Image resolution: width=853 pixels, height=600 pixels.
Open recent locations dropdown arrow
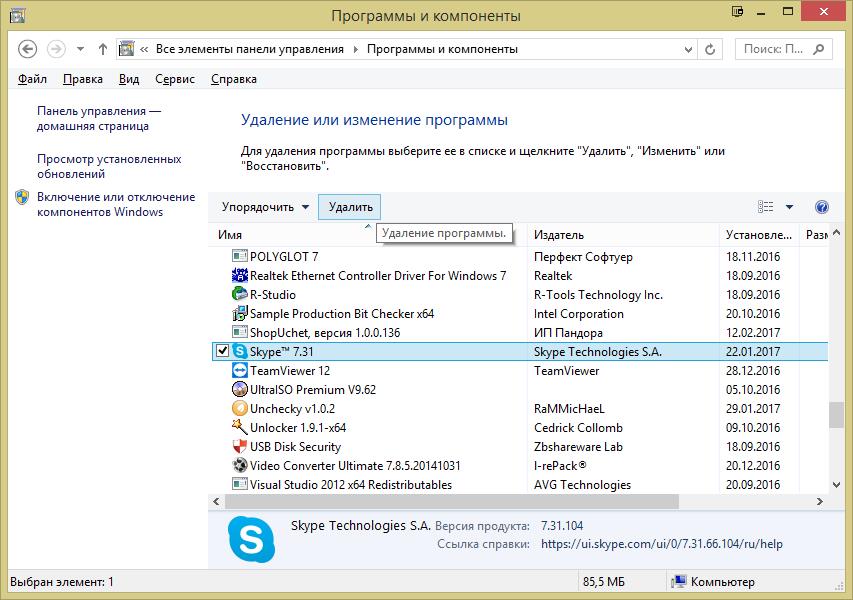tap(81, 49)
